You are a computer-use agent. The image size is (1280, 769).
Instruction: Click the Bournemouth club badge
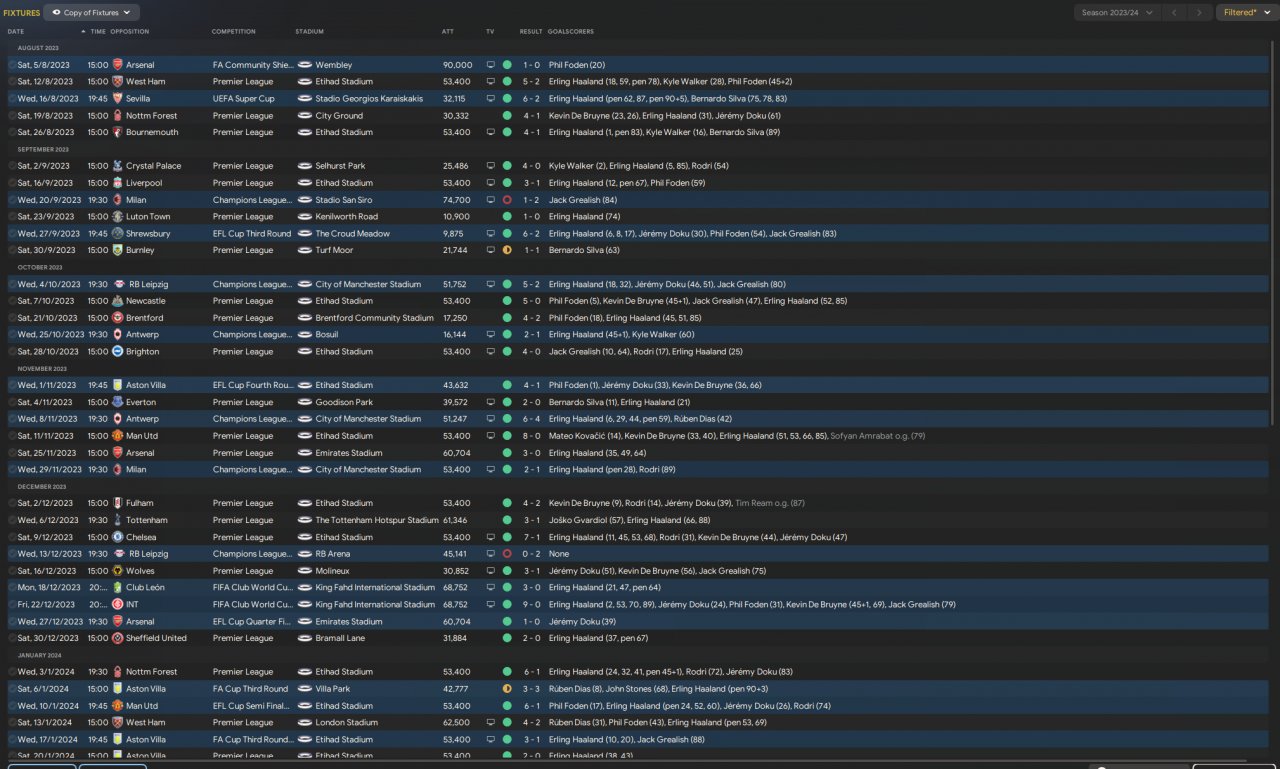[117, 132]
